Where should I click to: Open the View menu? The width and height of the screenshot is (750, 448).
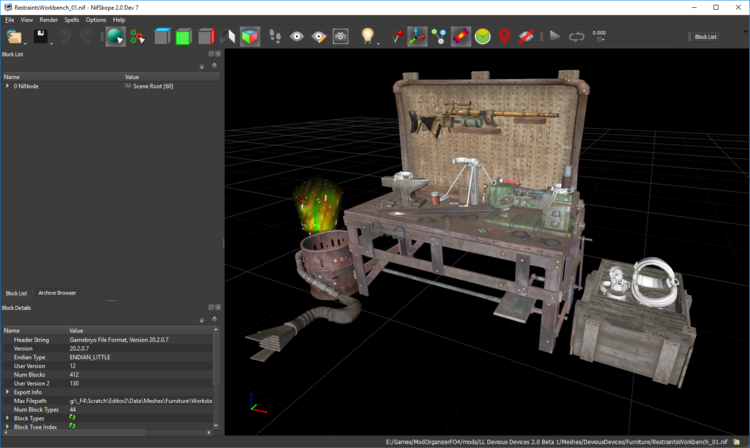[27, 20]
